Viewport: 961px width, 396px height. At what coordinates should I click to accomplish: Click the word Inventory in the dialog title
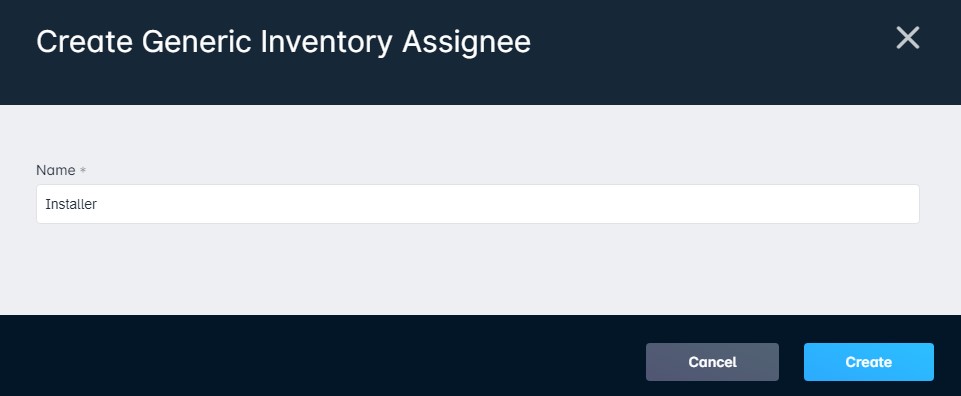pos(326,42)
